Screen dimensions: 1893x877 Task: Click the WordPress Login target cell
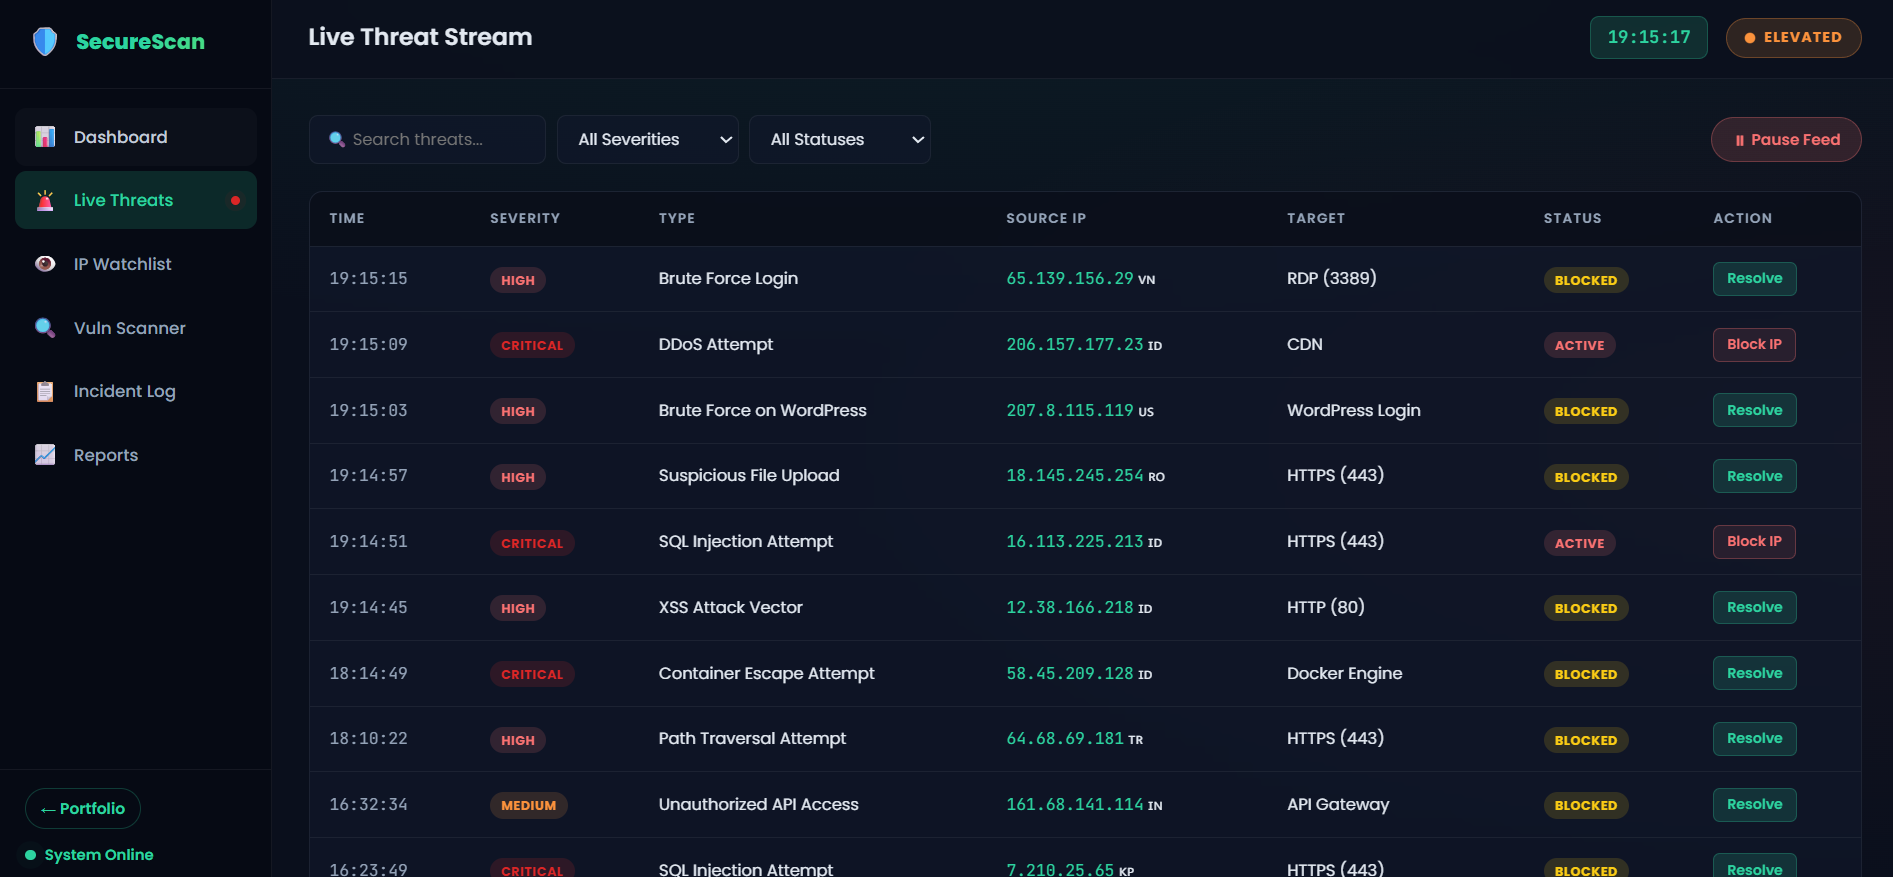click(x=1354, y=411)
